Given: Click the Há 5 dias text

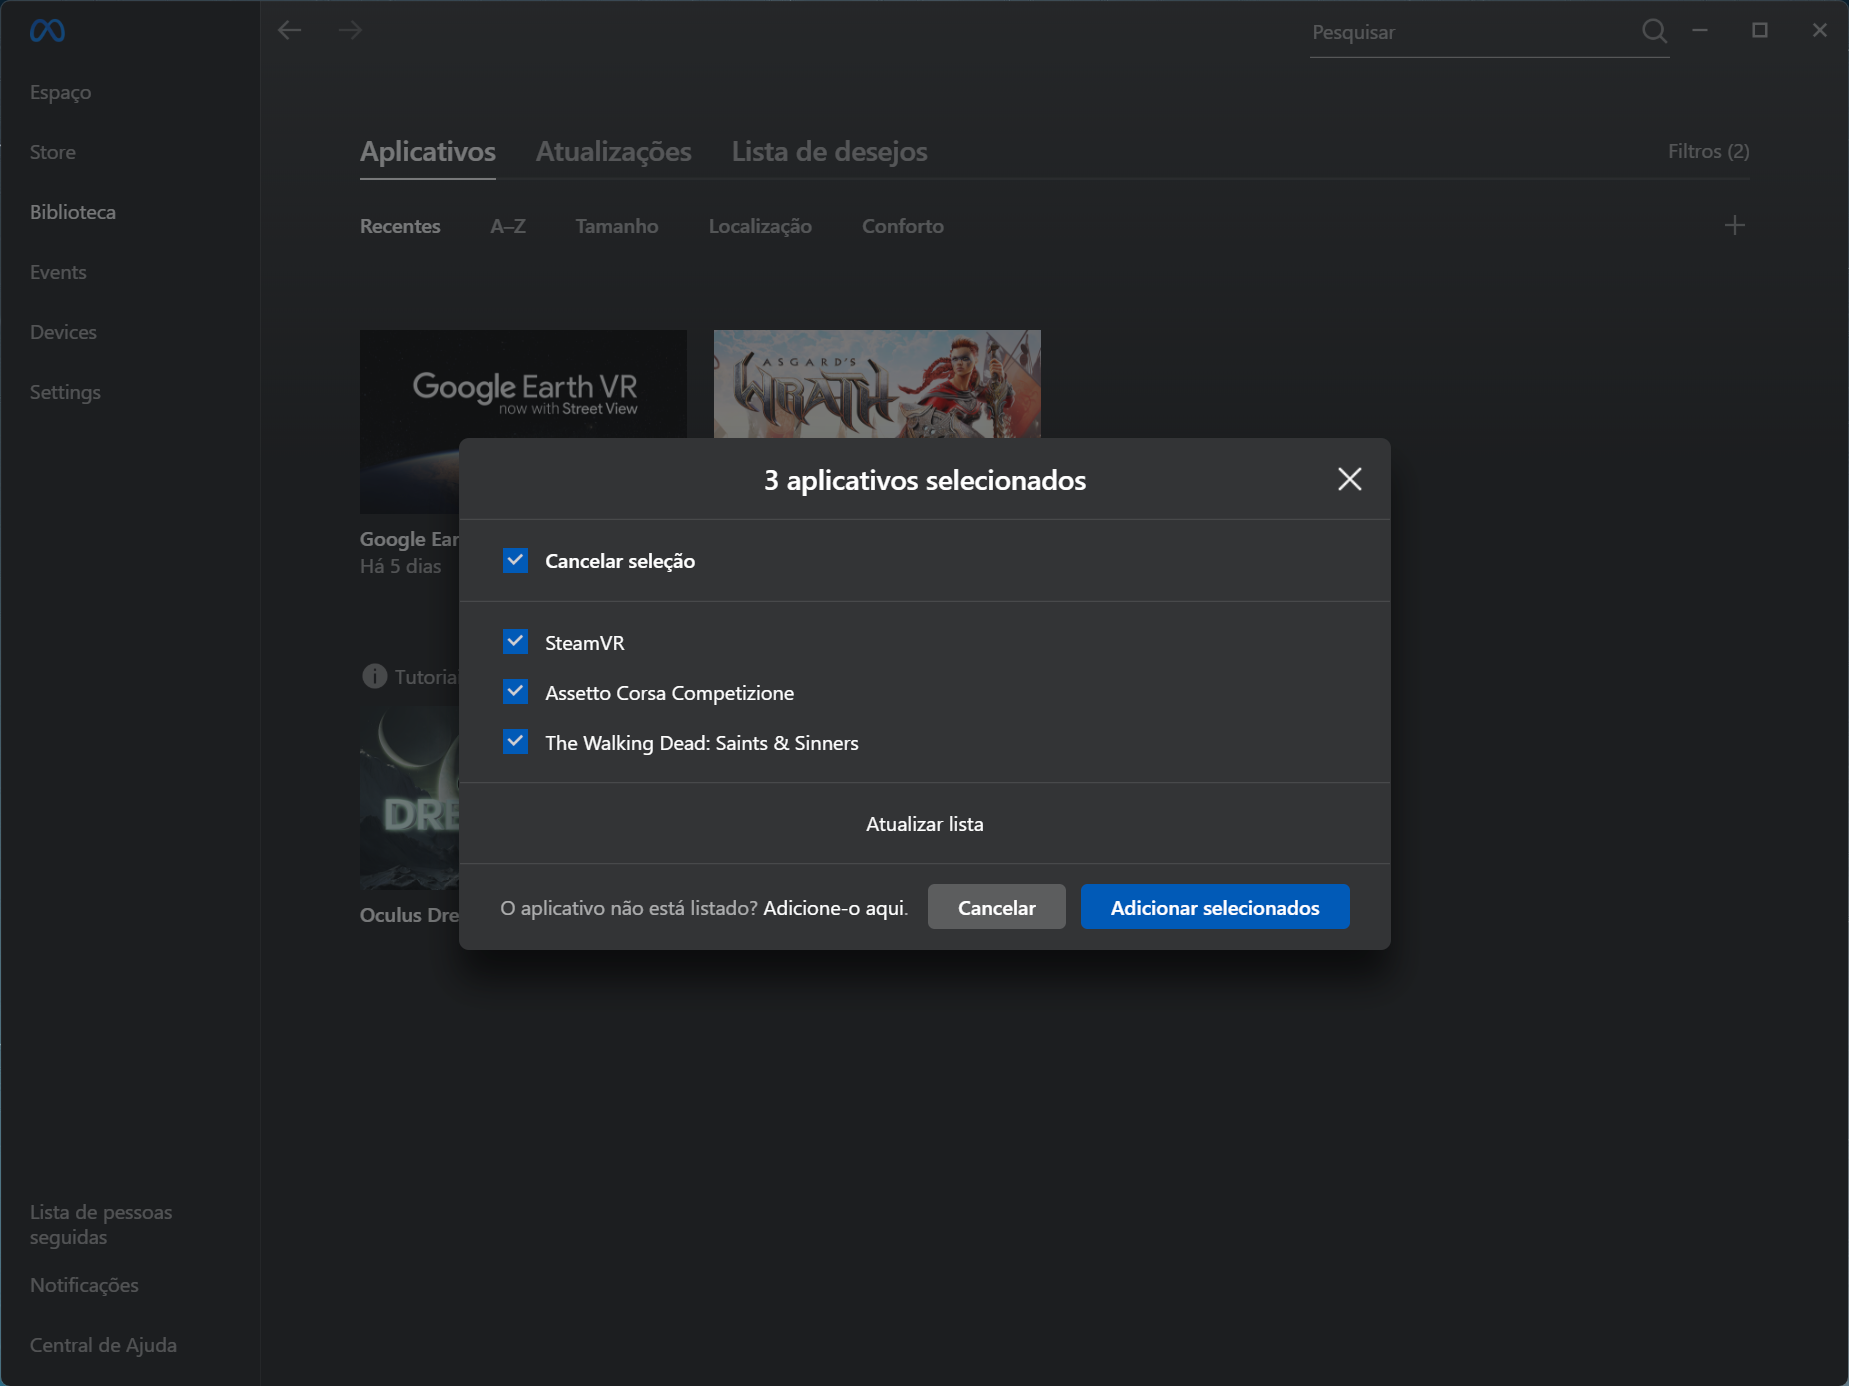Looking at the screenshot, I should coord(400,566).
